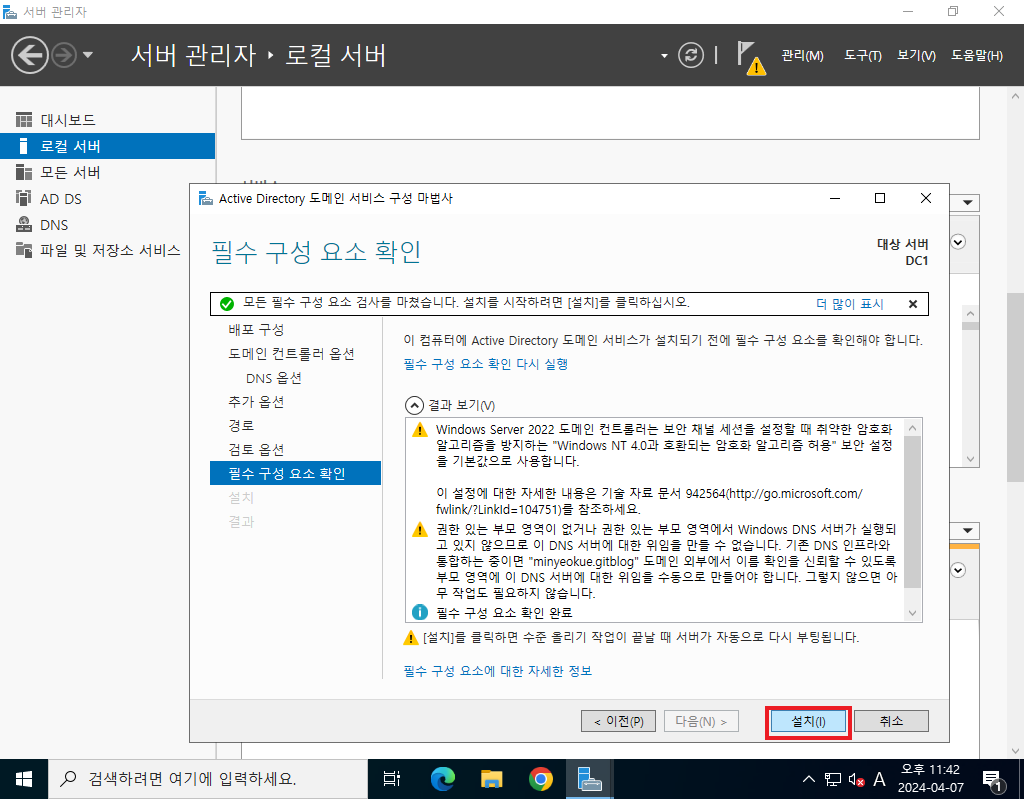Click the AD DS sidebar icon
This screenshot has height=799, width=1024.
coord(24,198)
